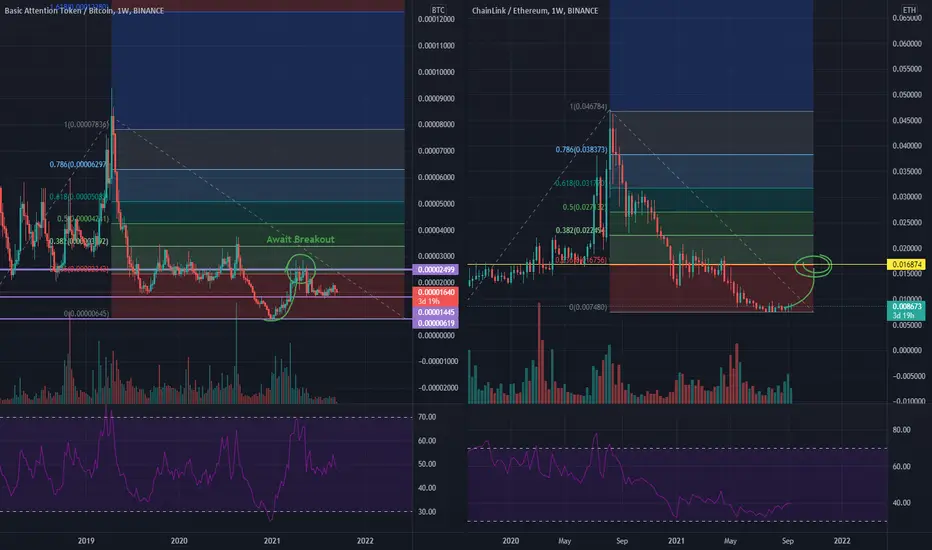Click the Basic Attention Token / Bitcoin chart title
The image size is (932, 550).
point(84,11)
